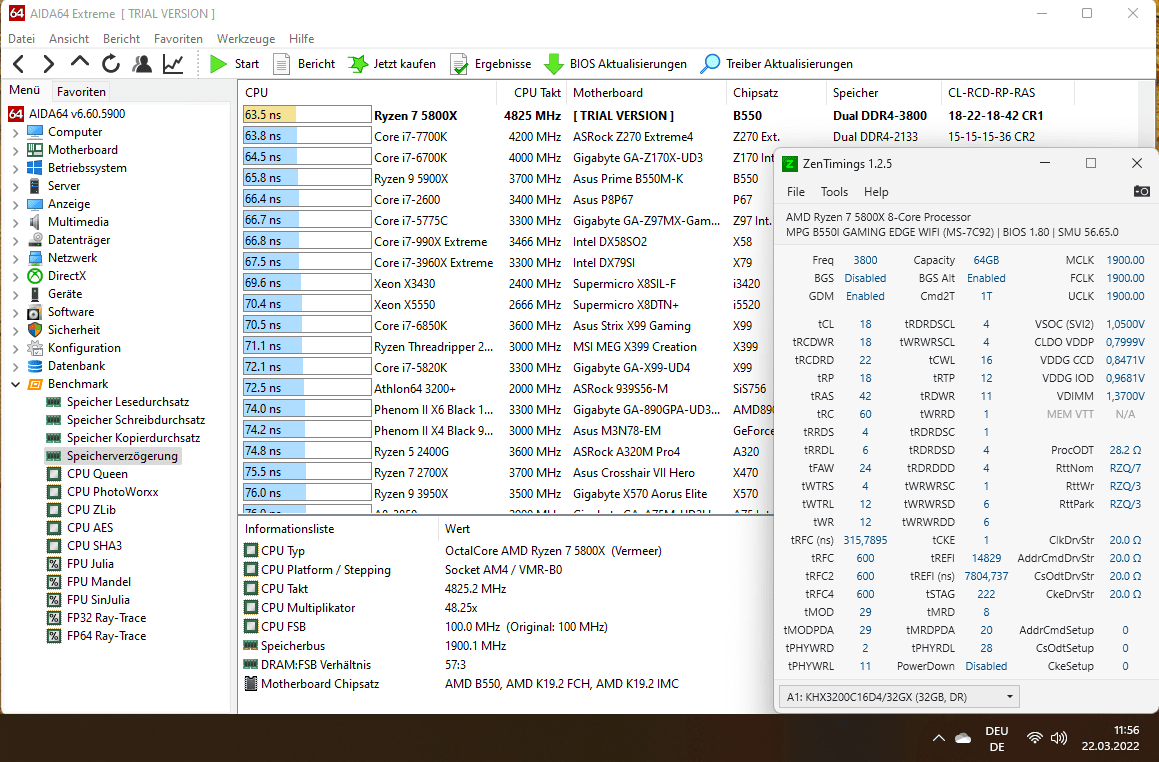The image size is (1159, 762).
Task: Open the ZenTimings Help menu
Action: [876, 191]
